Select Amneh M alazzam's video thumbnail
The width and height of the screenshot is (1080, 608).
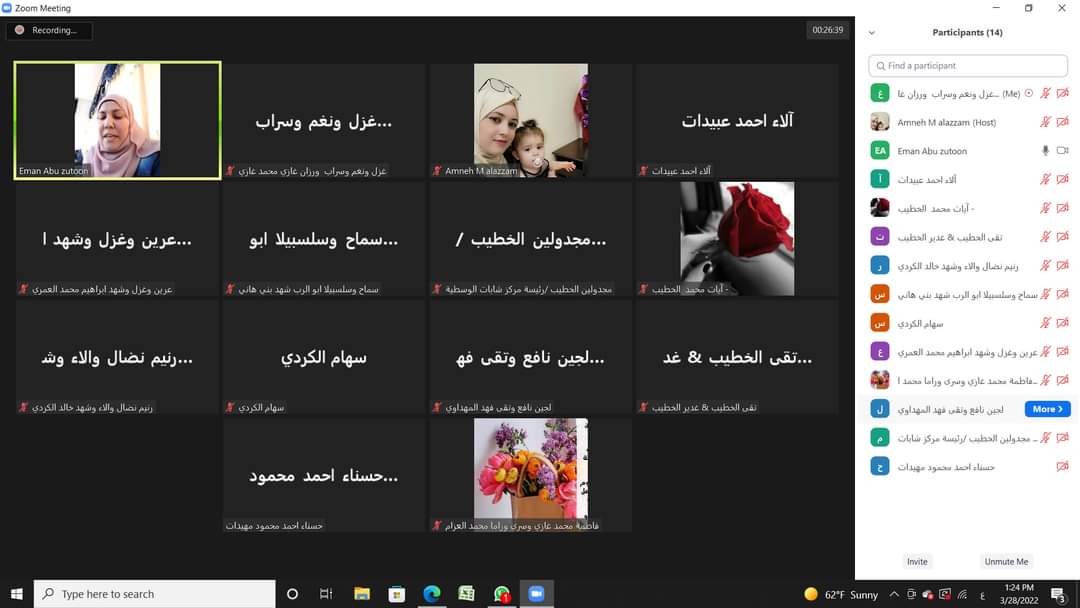click(x=531, y=121)
